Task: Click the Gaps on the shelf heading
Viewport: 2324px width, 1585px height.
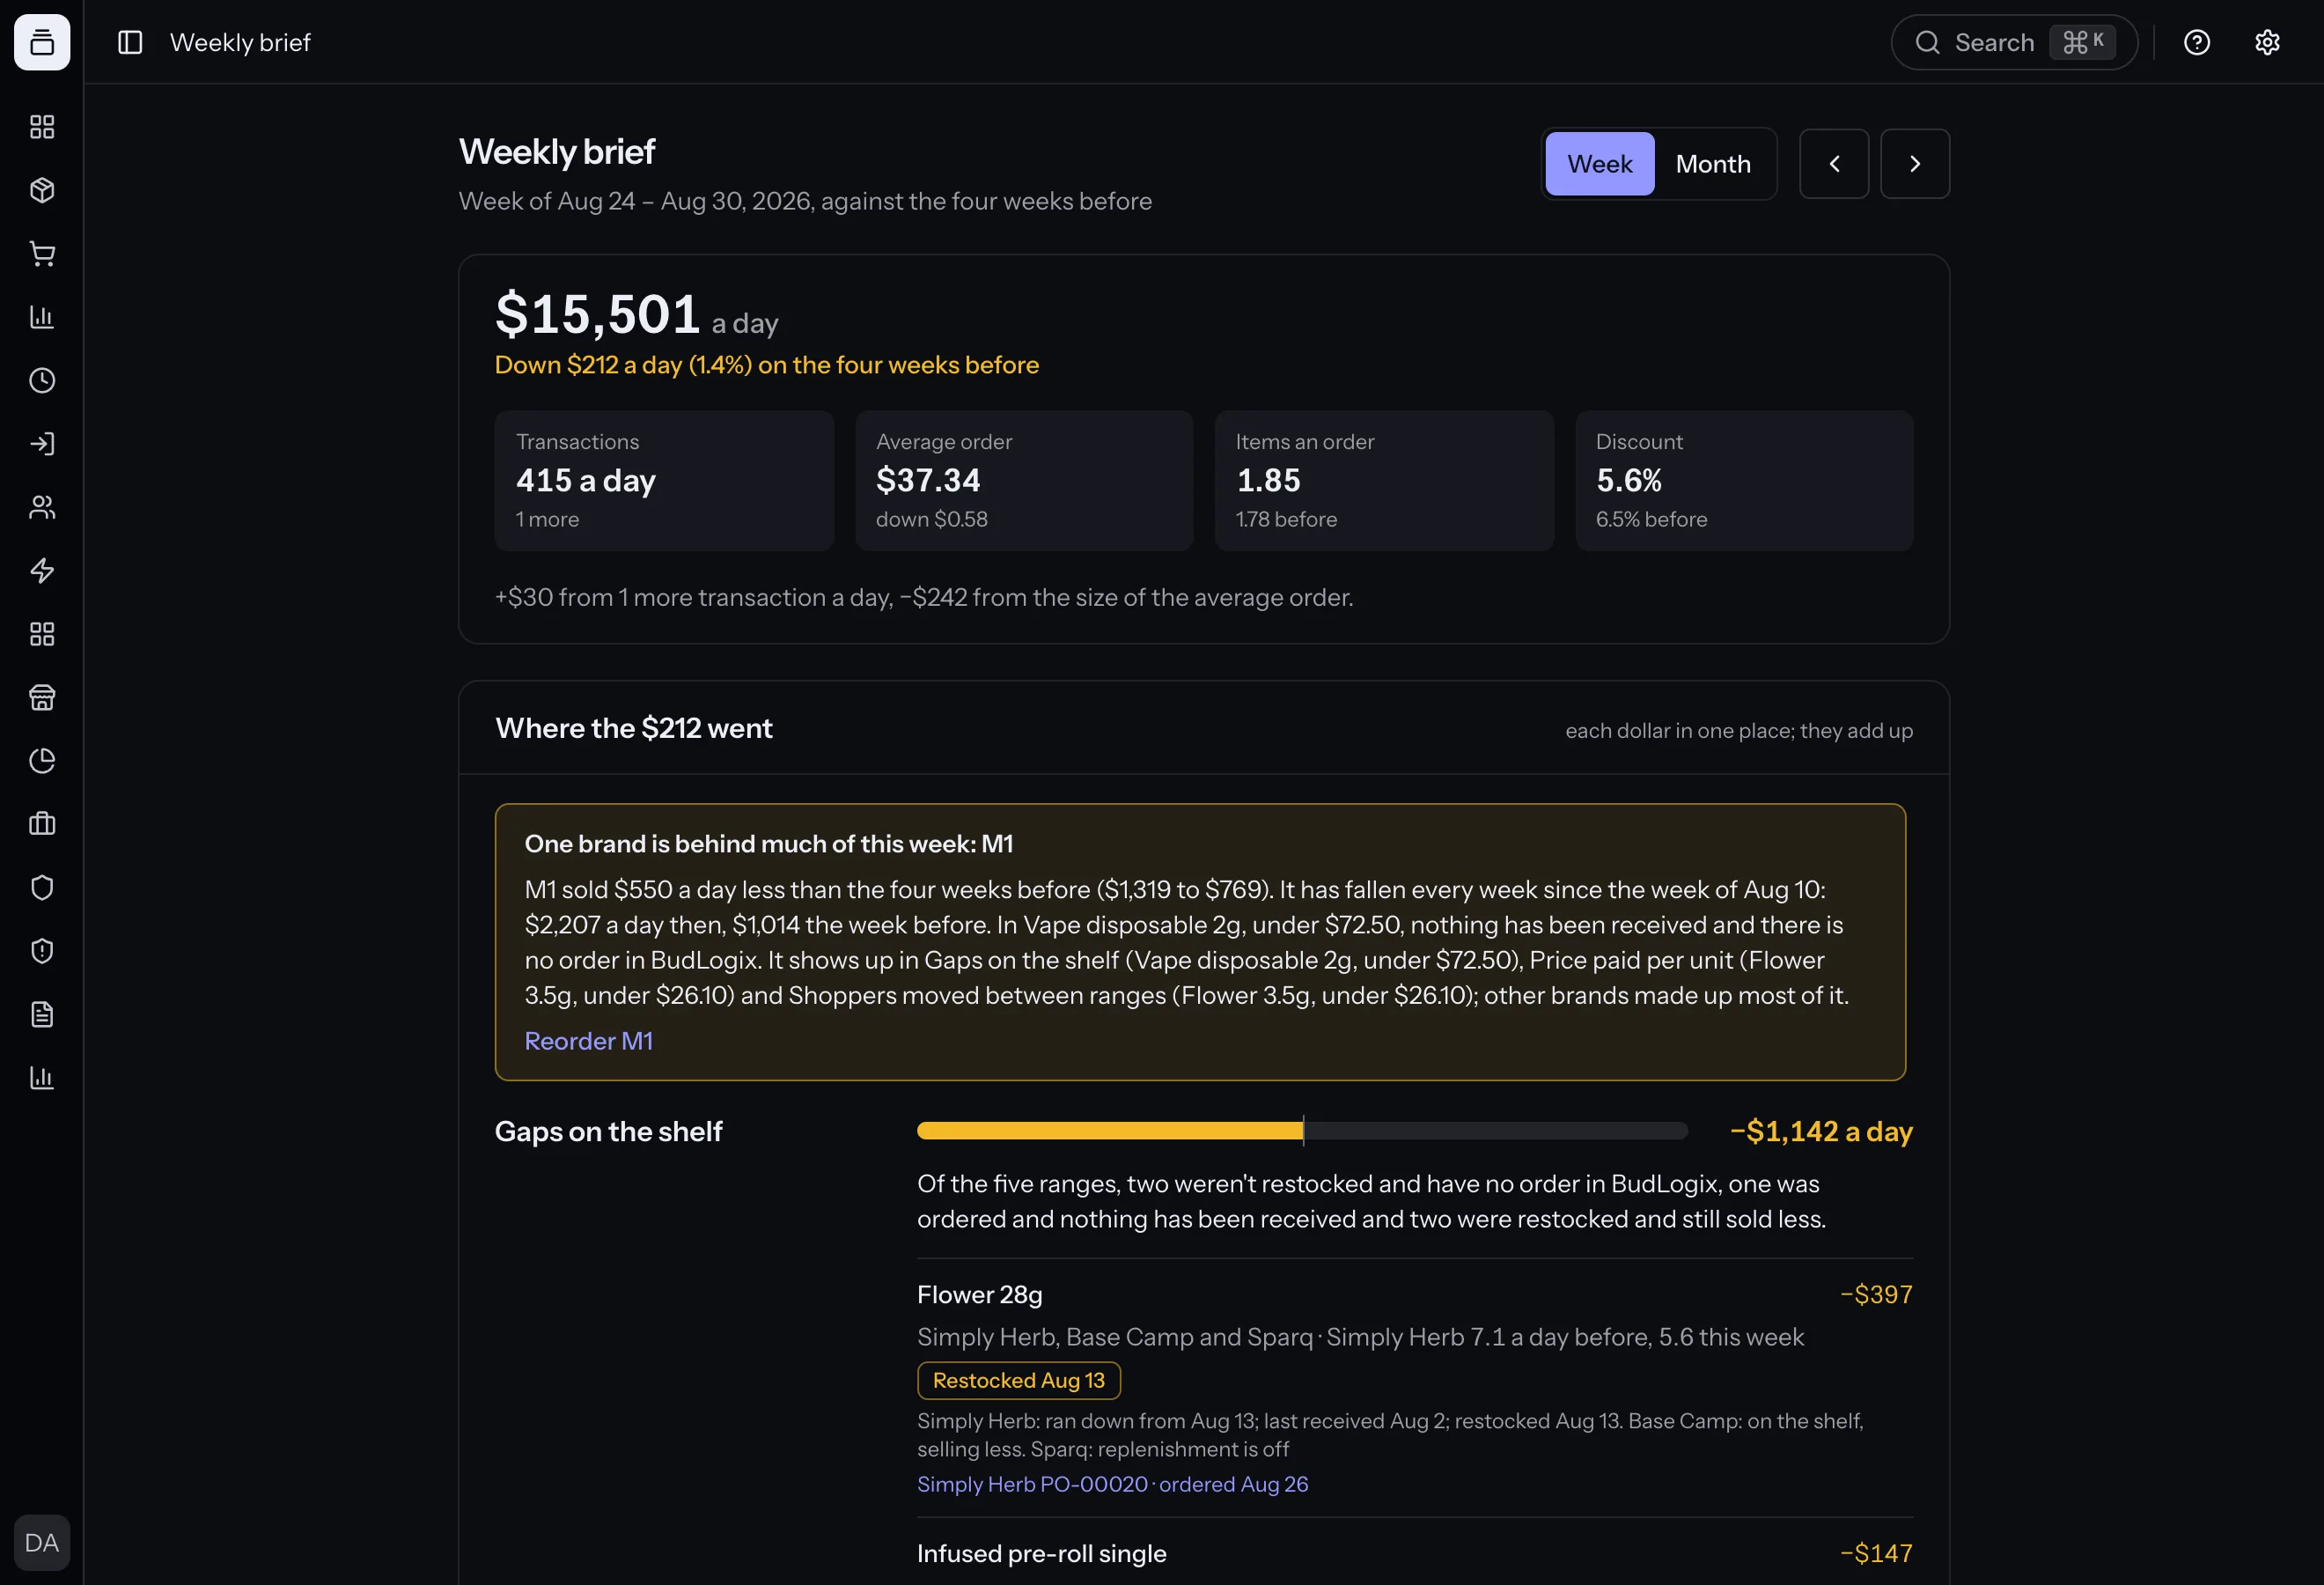Action: tap(608, 1131)
